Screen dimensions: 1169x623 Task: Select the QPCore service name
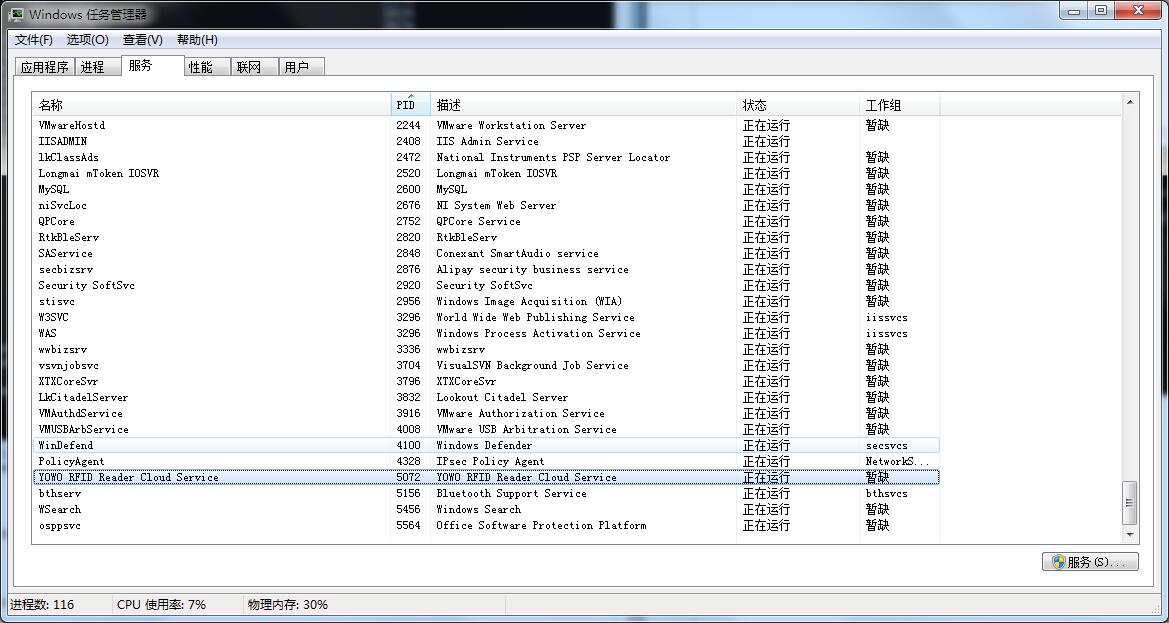point(57,221)
